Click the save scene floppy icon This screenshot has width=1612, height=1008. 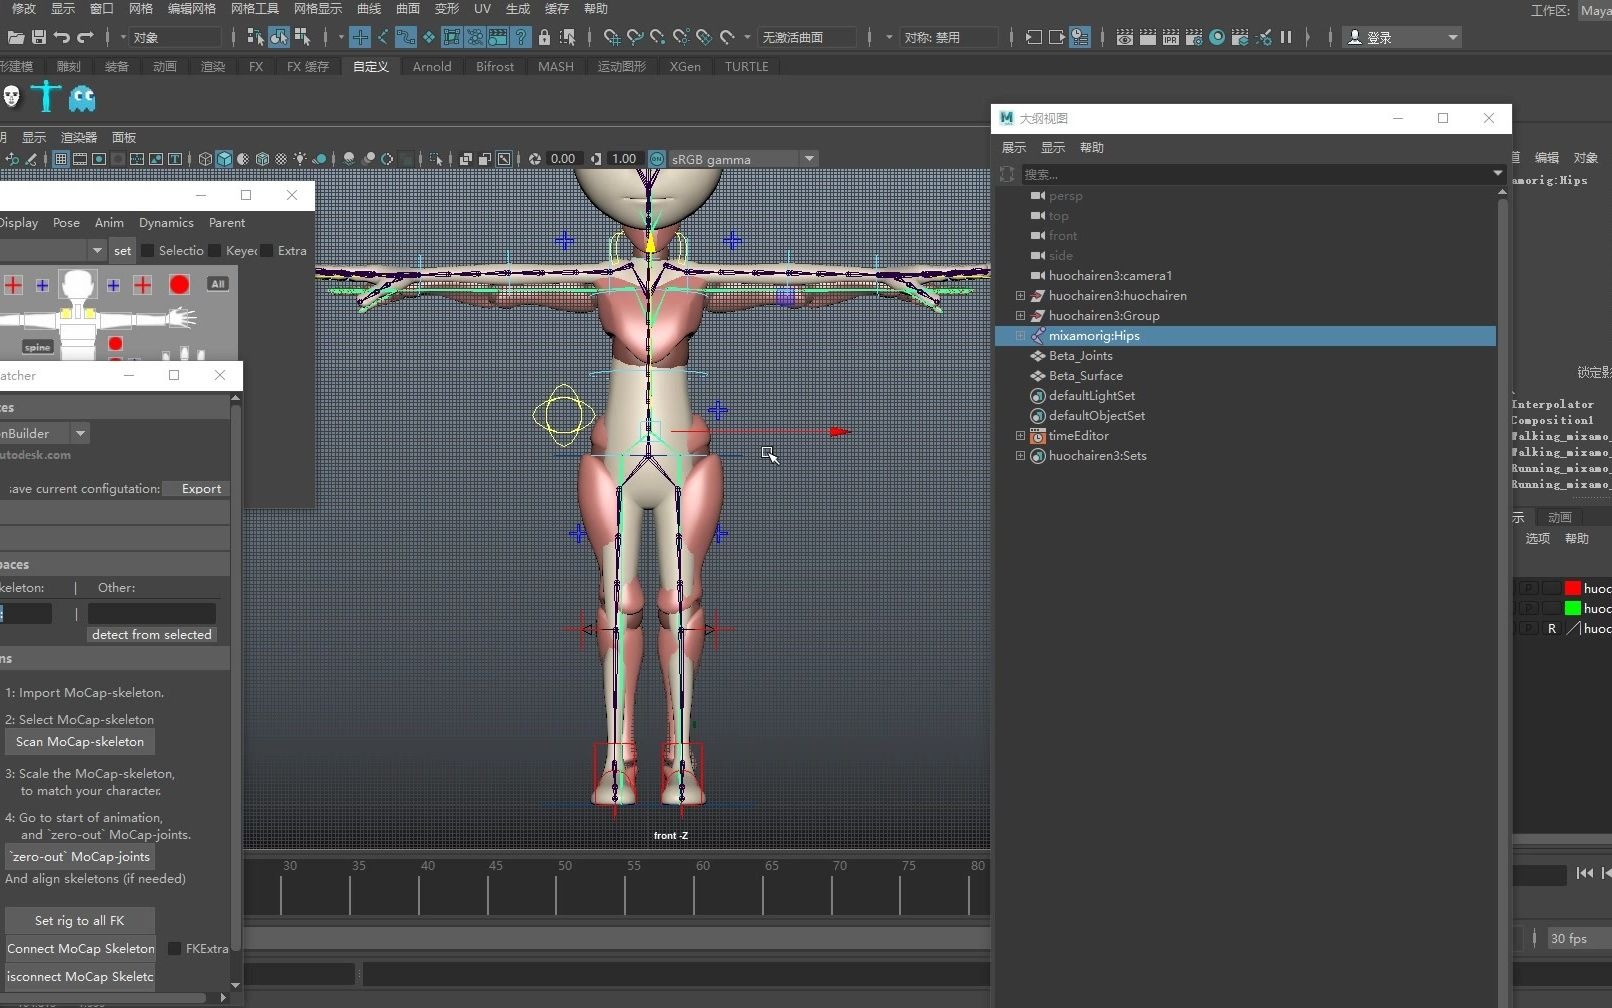[x=39, y=38]
